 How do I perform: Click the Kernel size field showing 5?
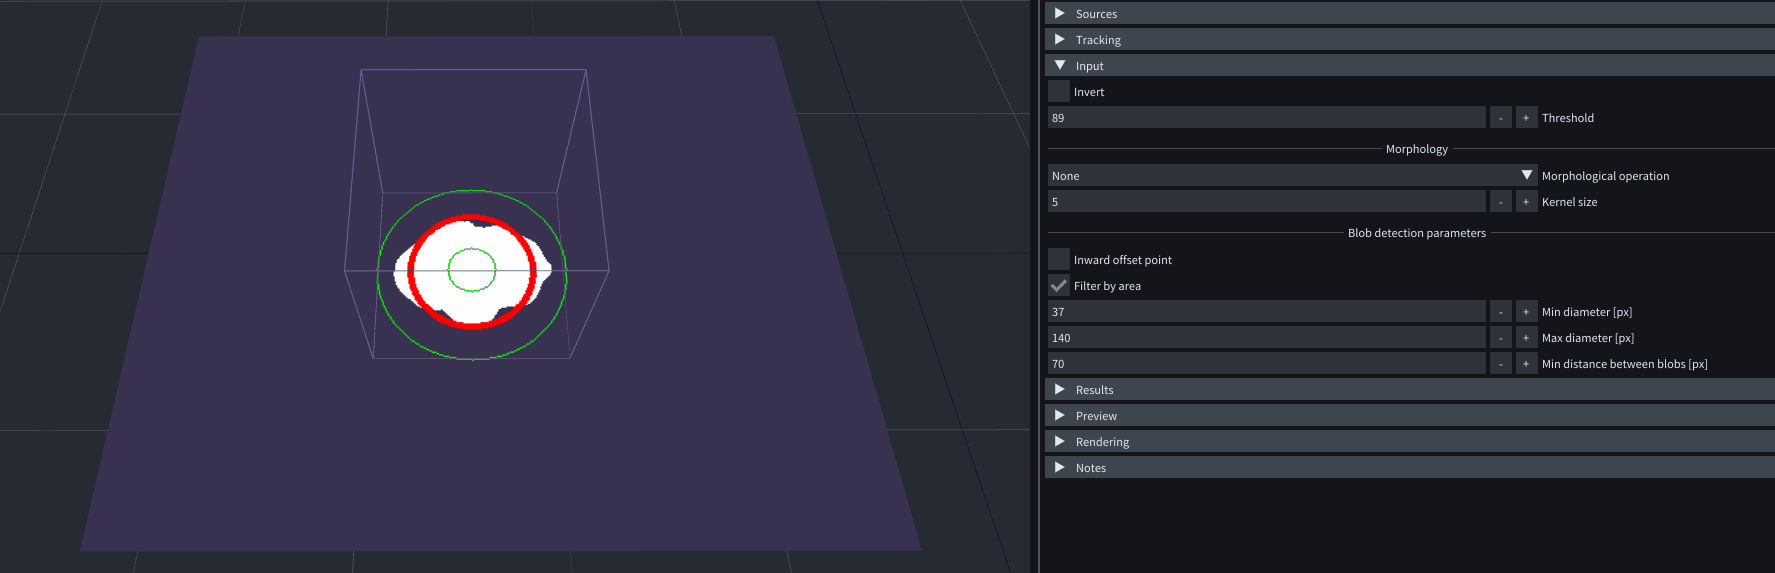pos(1267,201)
